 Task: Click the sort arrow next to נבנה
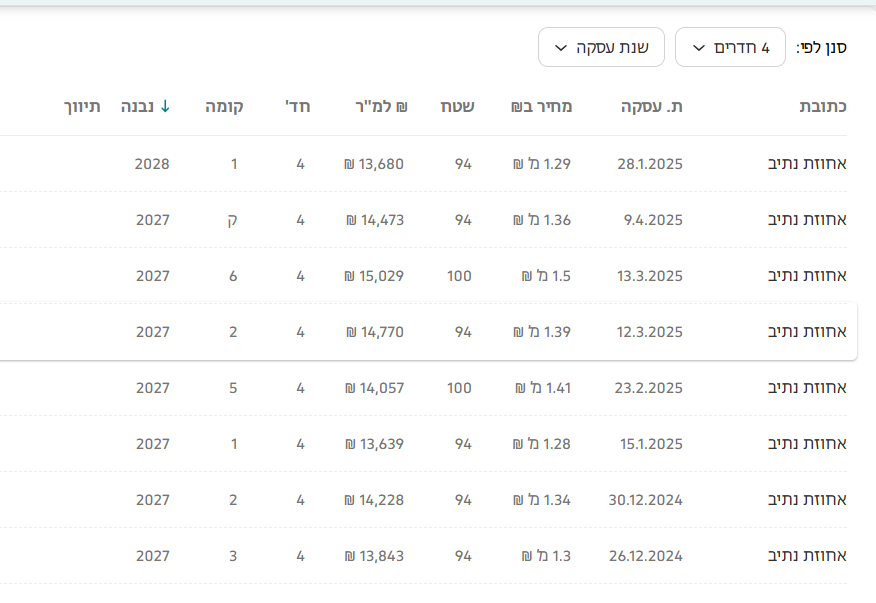pos(165,106)
